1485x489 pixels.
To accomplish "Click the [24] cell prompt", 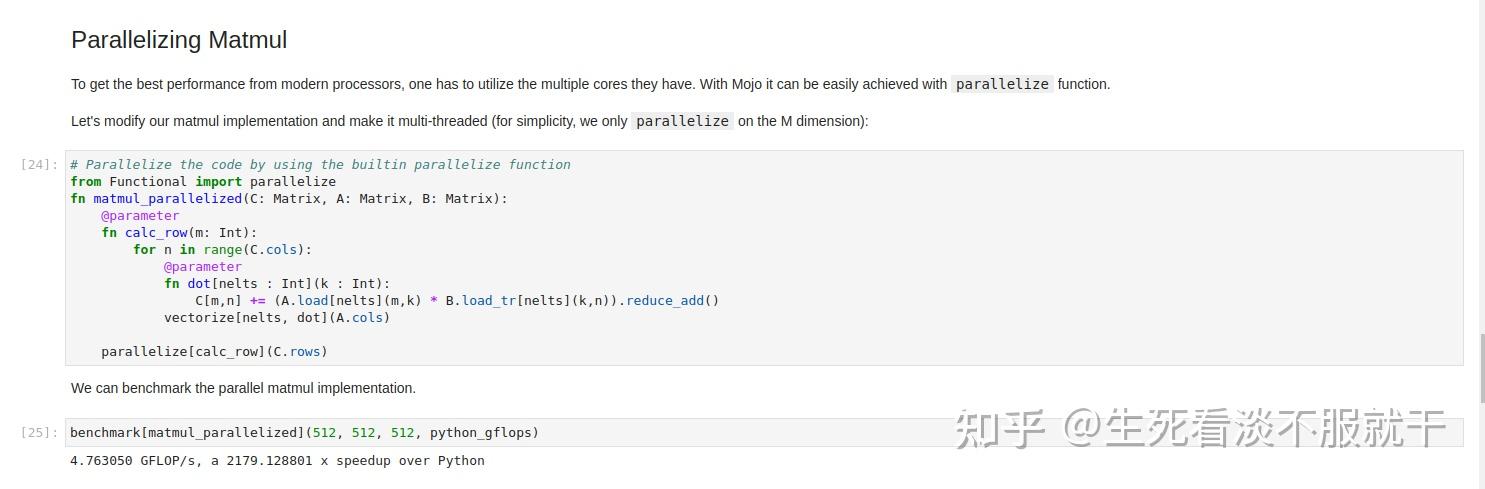I will [x=40, y=165].
